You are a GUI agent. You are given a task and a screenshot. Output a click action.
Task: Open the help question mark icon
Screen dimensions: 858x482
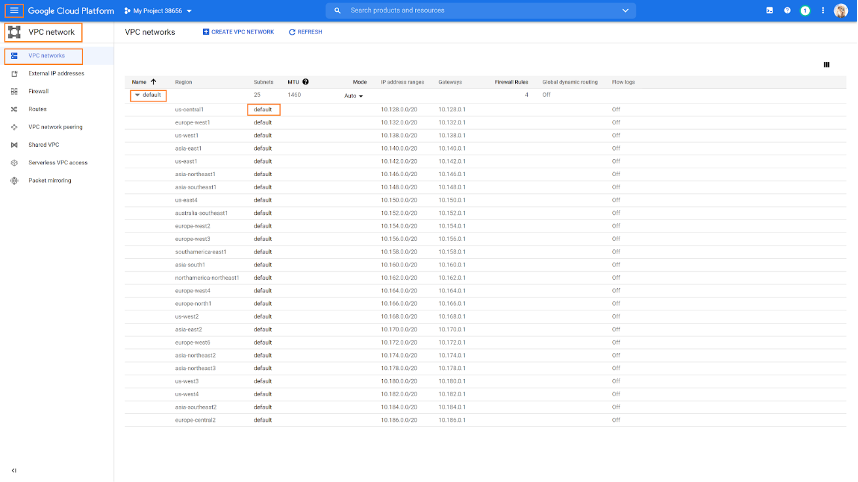(x=788, y=10)
